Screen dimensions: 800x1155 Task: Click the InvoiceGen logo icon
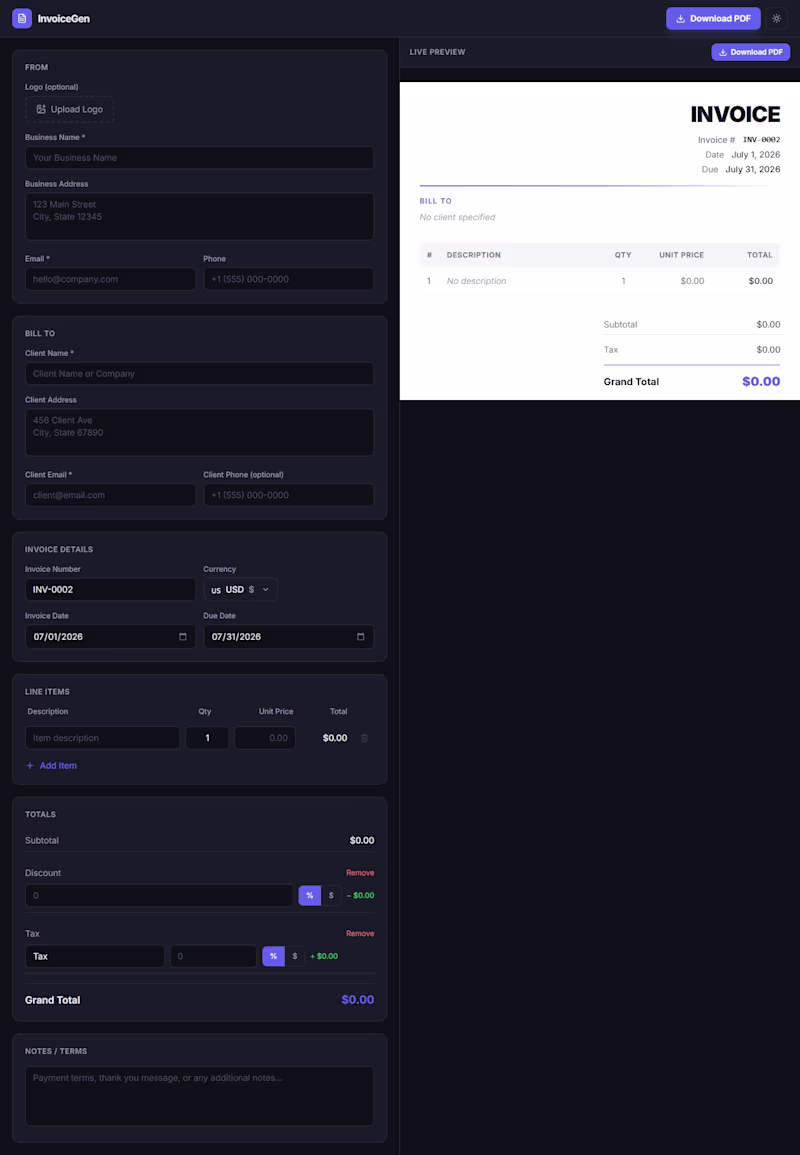click(x=22, y=18)
